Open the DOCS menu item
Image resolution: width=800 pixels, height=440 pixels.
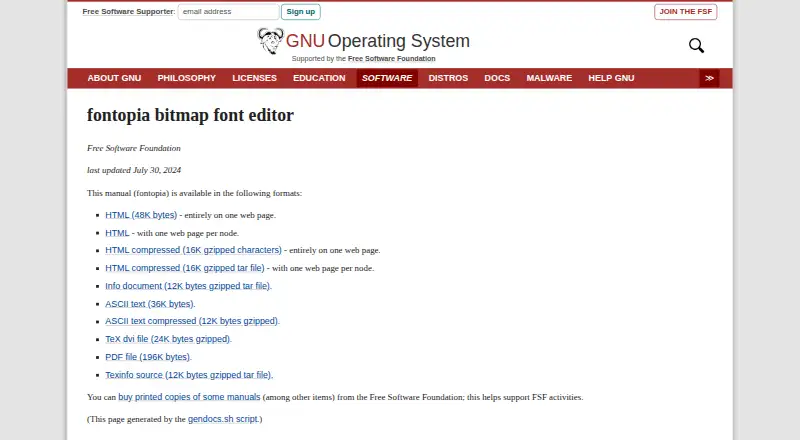(497, 78)
